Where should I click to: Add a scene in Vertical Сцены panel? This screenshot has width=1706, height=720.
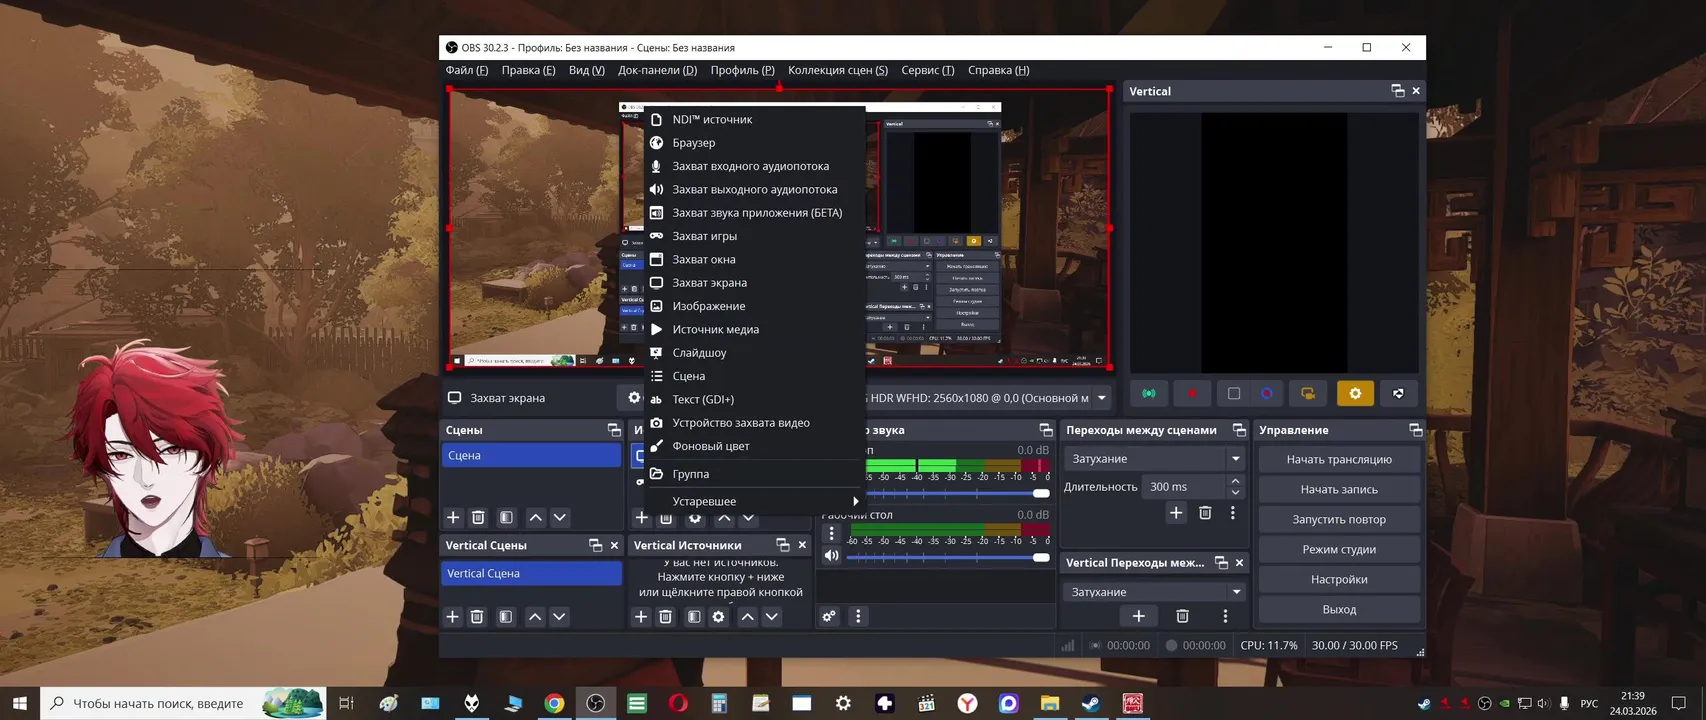(452, 616)
